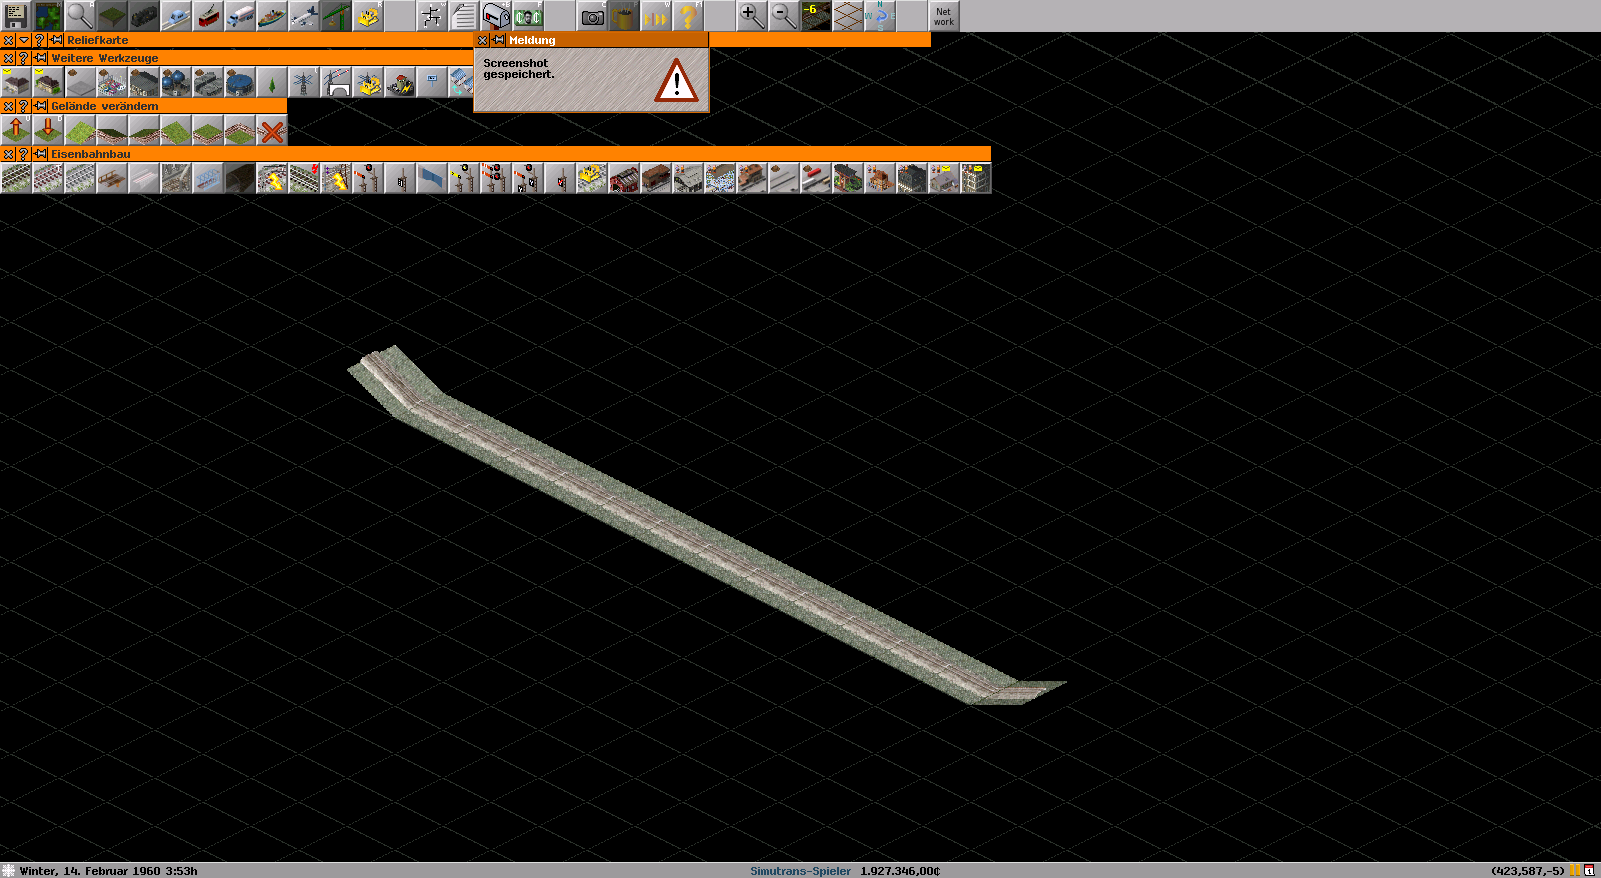Pin the Meldung message window

[498, 40]
